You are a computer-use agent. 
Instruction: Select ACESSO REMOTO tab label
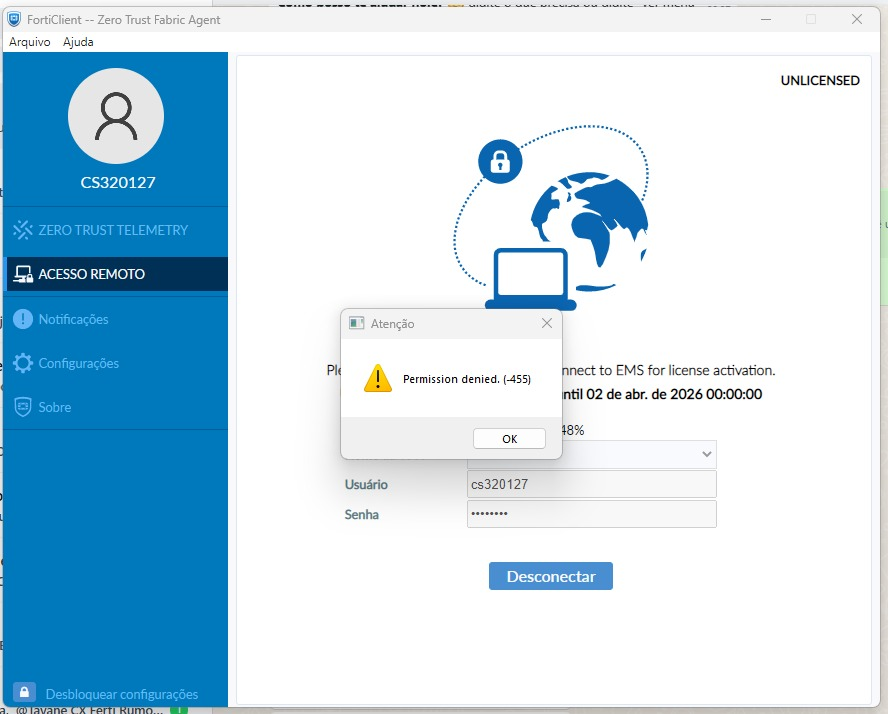click(x=92, y=274)
